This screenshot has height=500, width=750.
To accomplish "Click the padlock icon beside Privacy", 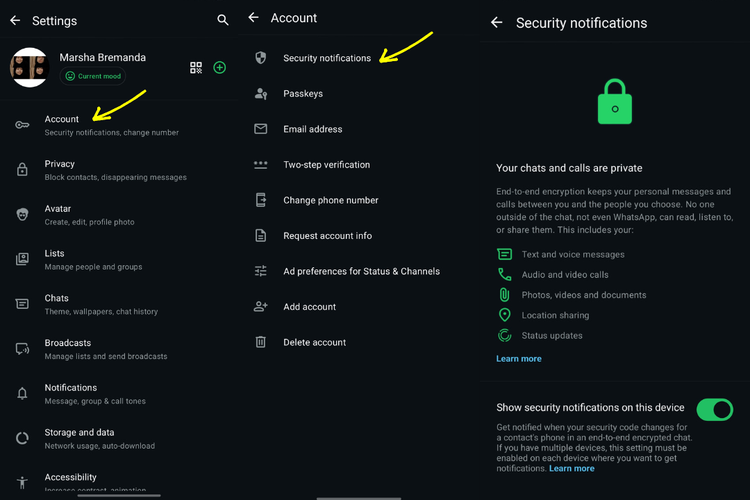I will click(x=22, y=169).
